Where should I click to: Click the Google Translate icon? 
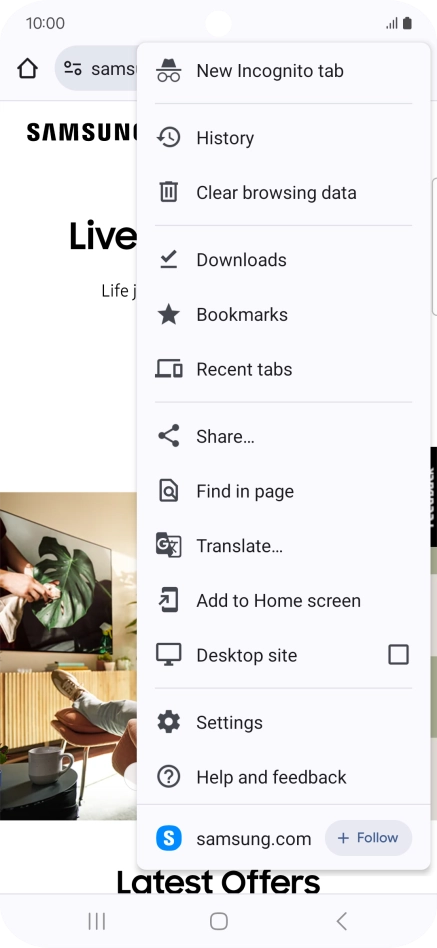pos(169,545)
